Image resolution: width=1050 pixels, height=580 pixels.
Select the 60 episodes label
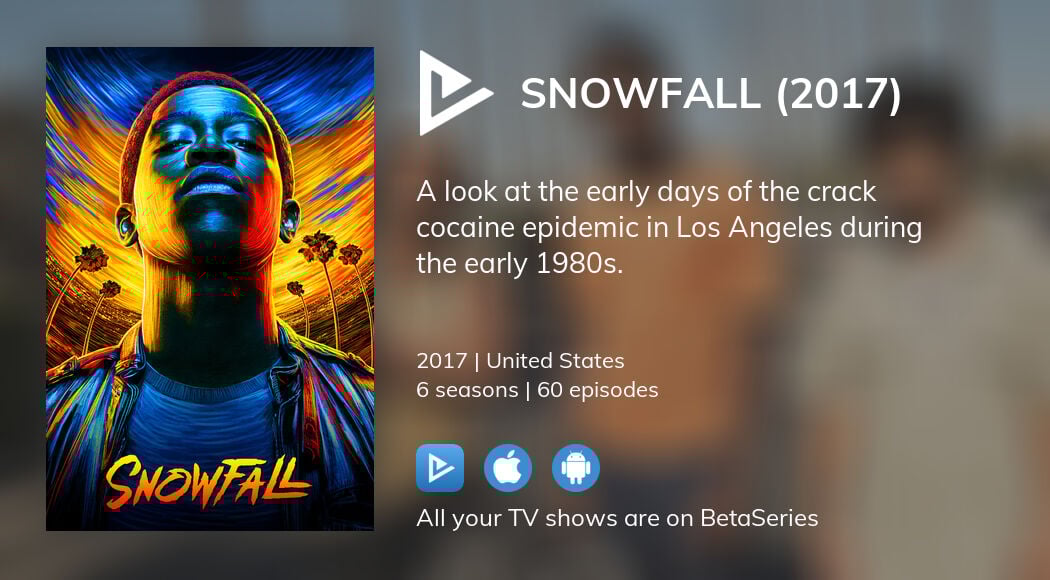click(x=597, y=390)
